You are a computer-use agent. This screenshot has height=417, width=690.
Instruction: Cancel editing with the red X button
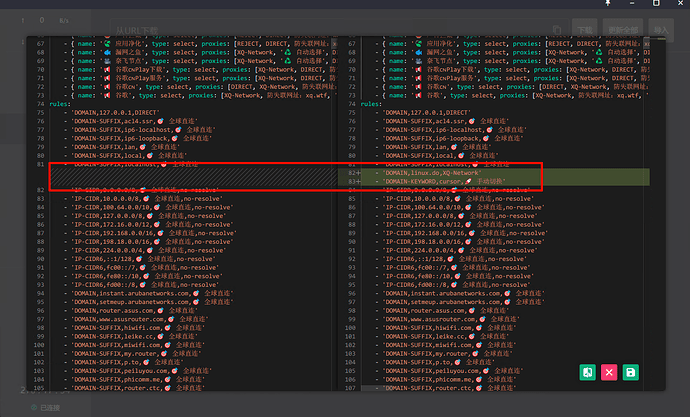pyautogui.click(x=609, y=373)
